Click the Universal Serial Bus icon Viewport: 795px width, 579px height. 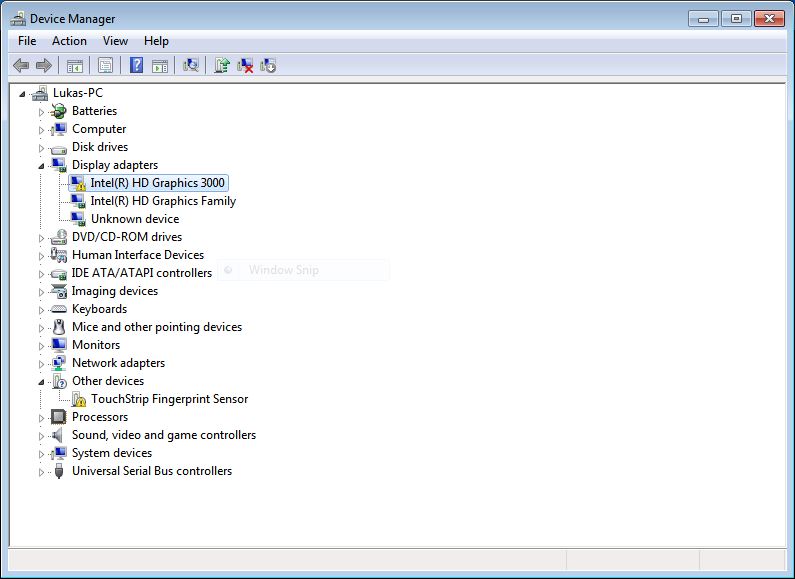(x=59, y=471)
